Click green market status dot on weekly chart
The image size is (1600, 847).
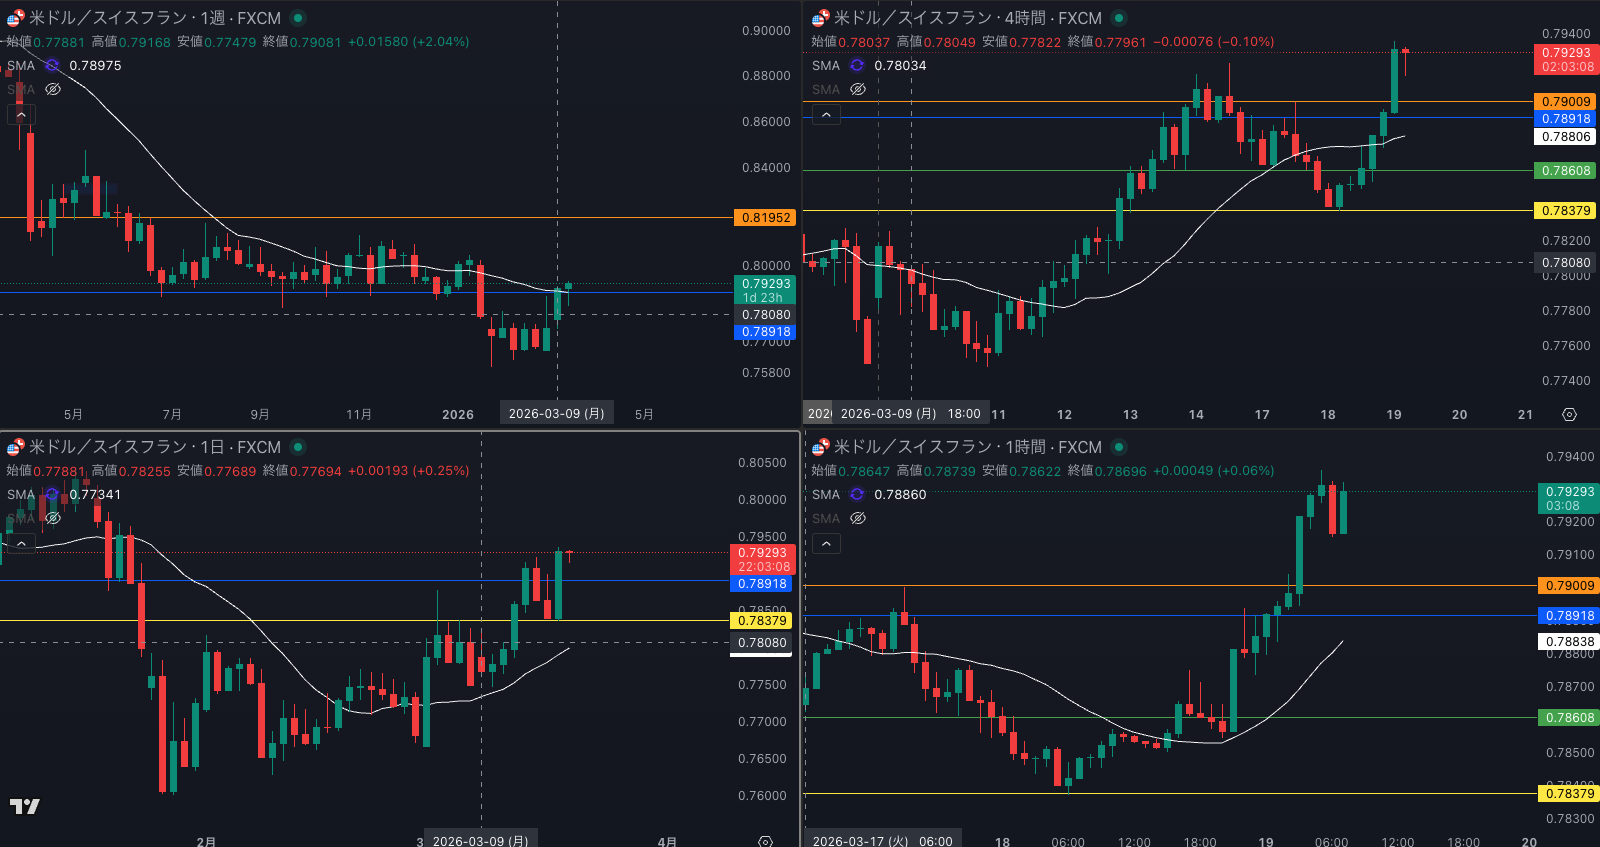click(298, 18)
